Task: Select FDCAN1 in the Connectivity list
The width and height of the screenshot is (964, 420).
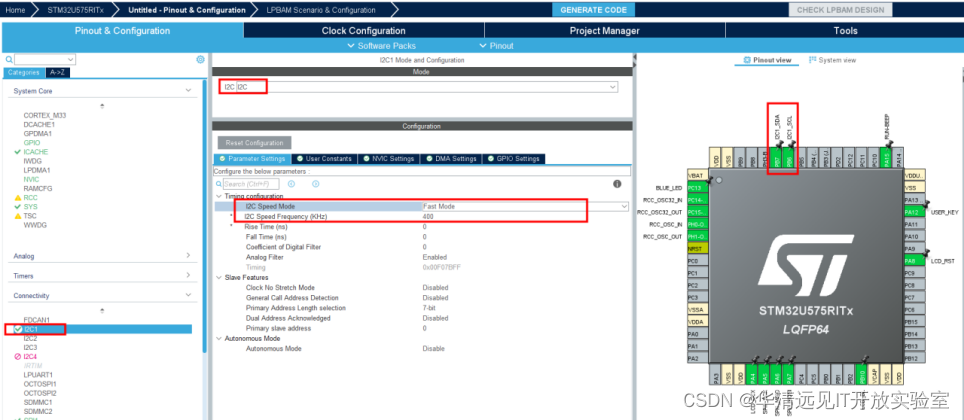Action: 36,320
